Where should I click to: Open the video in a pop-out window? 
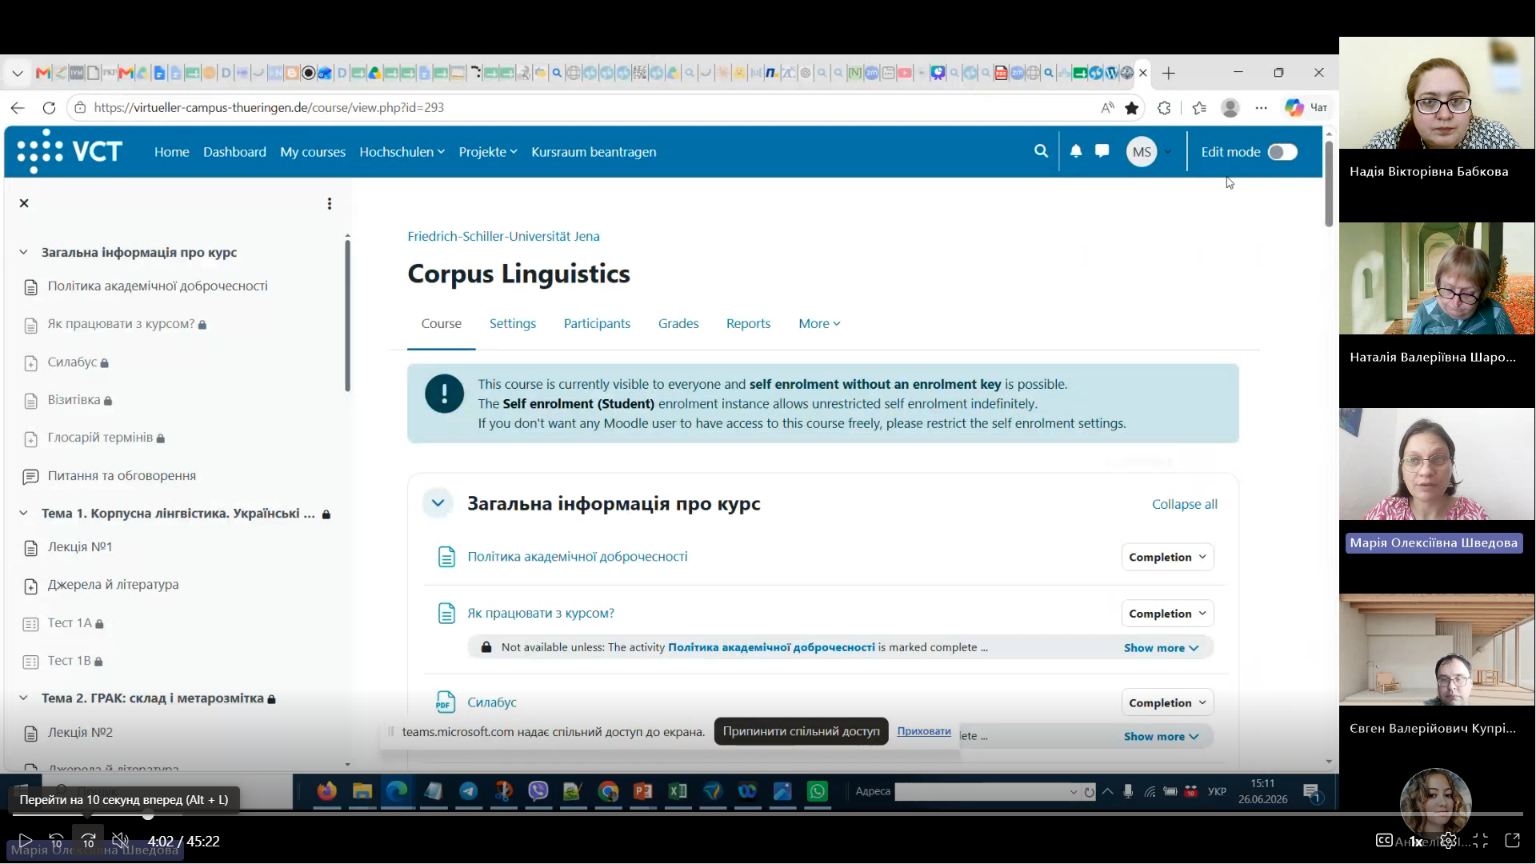[1512, 841]
